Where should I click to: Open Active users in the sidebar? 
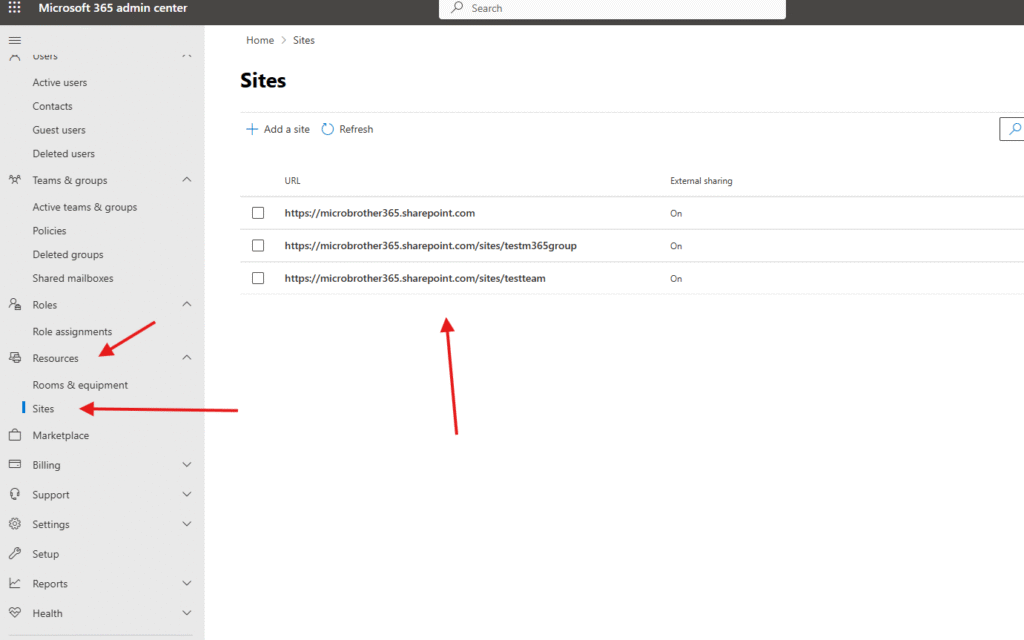click(x=60, y=83)
